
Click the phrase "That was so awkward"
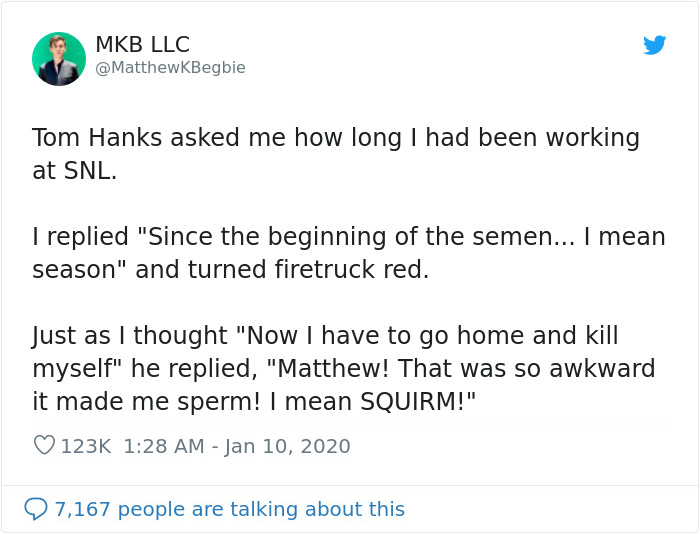tap(539, 370)
